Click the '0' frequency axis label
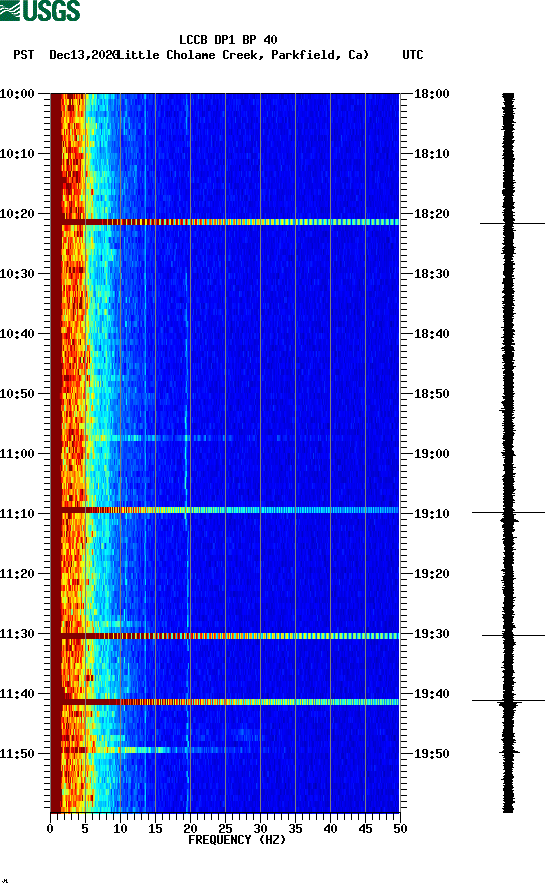The height and width of the screenshot is (892, 552). (x=50, y=829)
